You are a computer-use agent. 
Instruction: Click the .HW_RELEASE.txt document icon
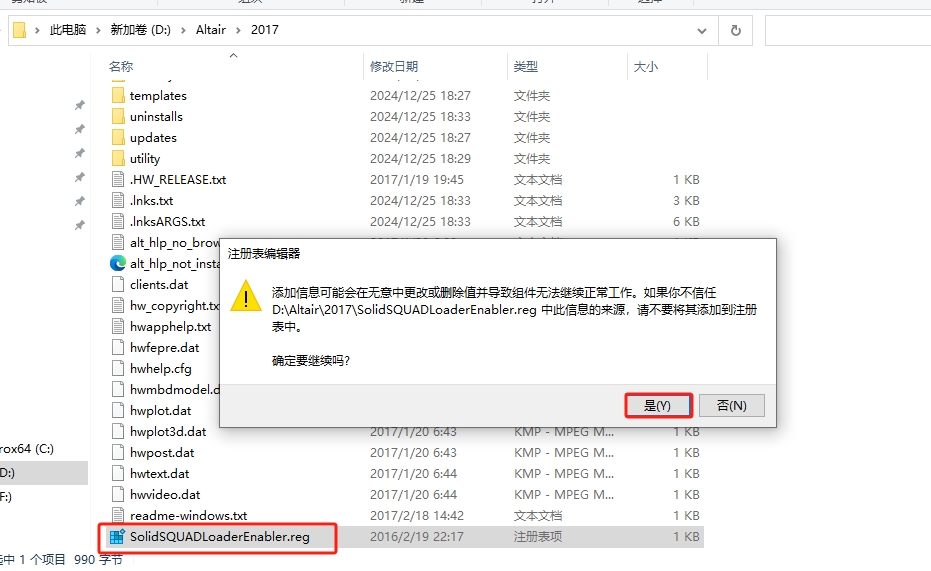[118, 179]
